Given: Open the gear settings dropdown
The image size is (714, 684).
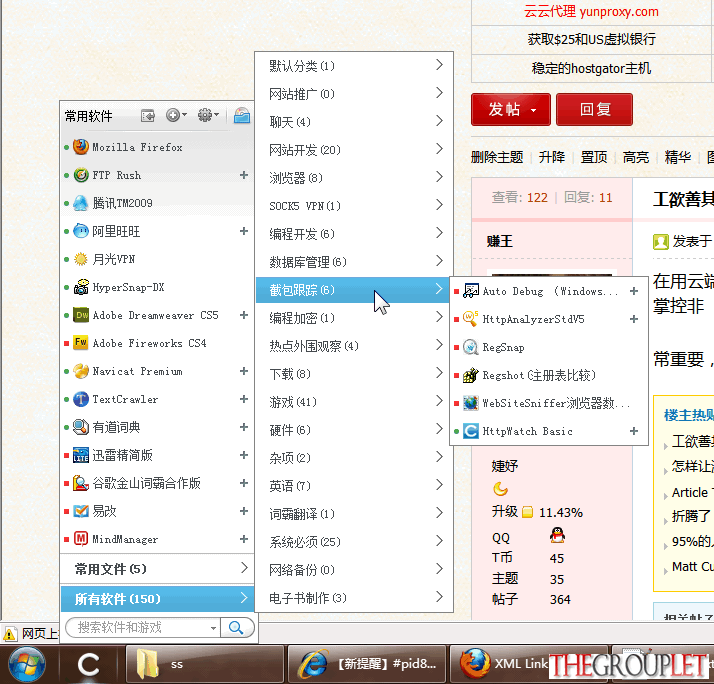Looking at the screenshot, I should [x=208, y=115].
